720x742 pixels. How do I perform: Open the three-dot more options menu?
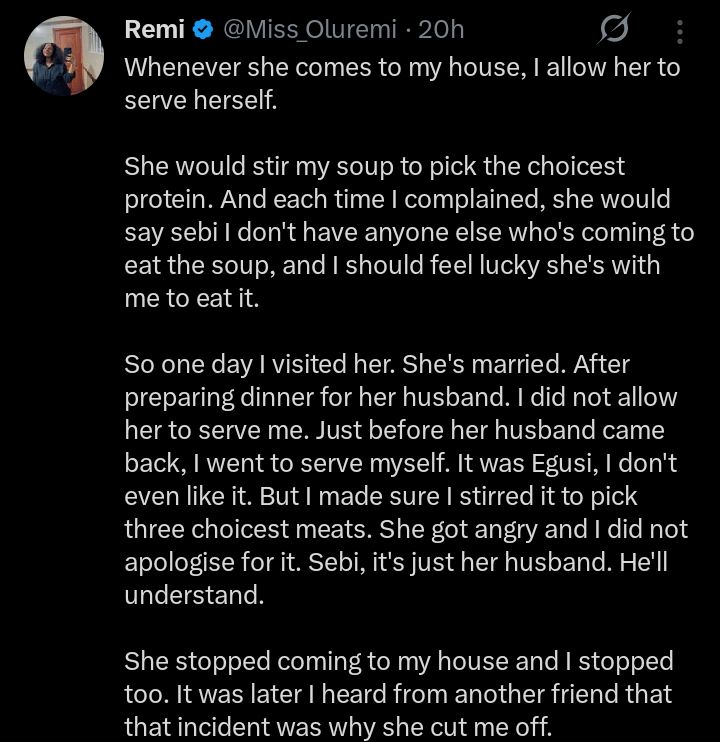tap(680, 32)
